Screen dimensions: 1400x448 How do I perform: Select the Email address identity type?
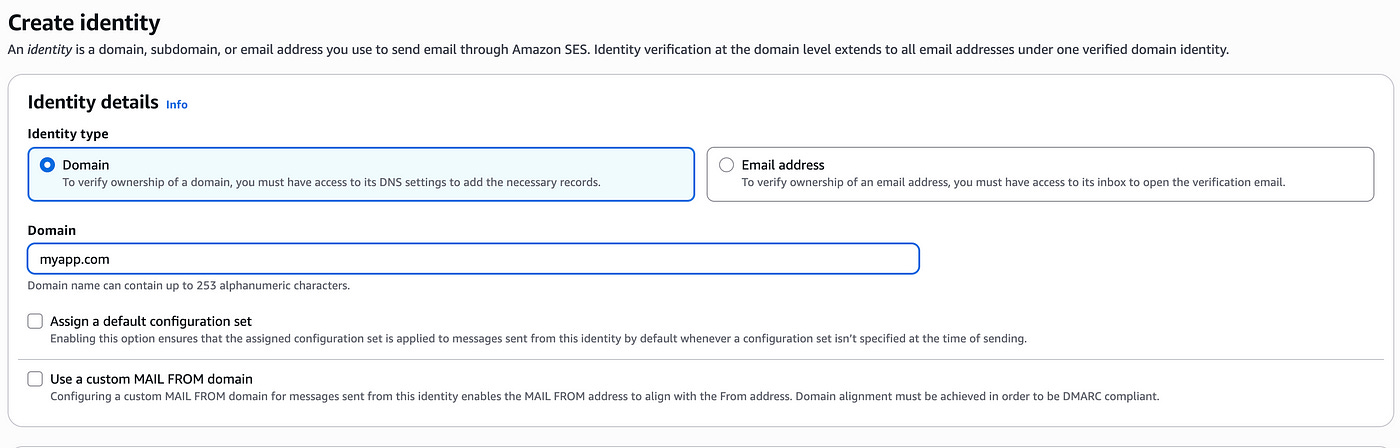pyautogui.click(x=726, y=165)
